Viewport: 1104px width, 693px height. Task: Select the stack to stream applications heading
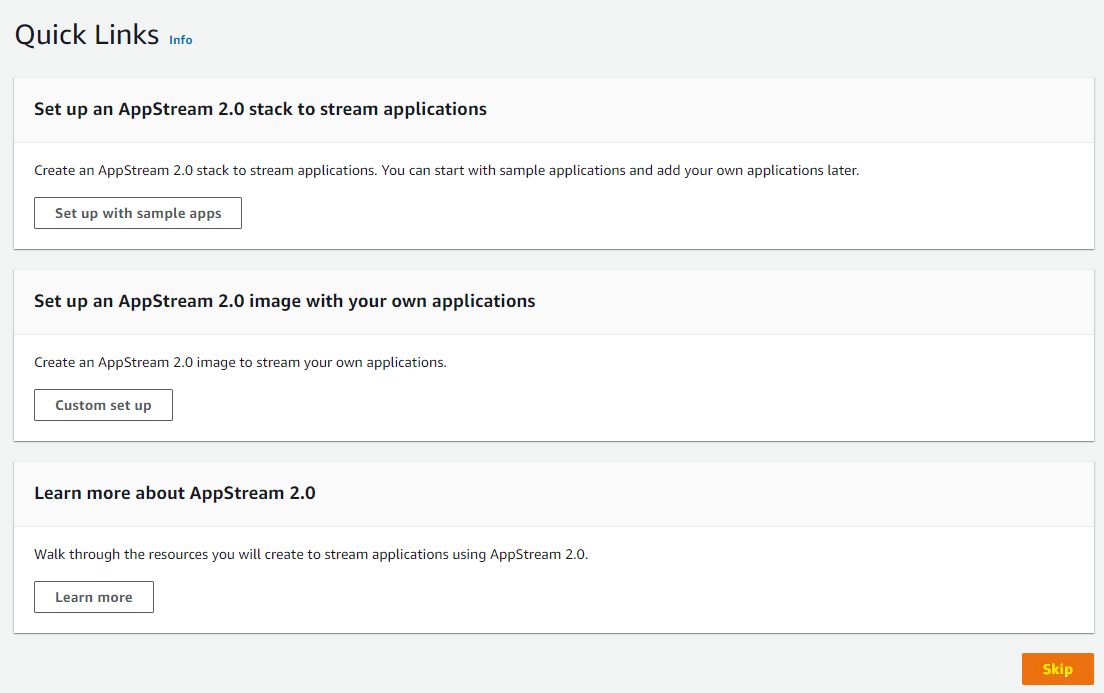[x=260, y=109]
